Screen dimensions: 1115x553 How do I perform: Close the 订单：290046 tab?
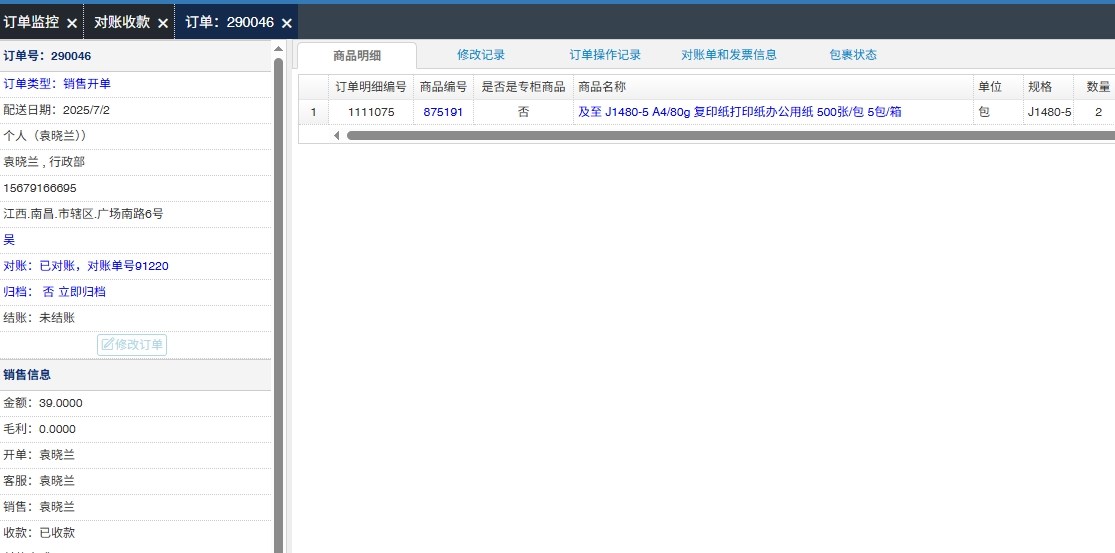[287, 23]
